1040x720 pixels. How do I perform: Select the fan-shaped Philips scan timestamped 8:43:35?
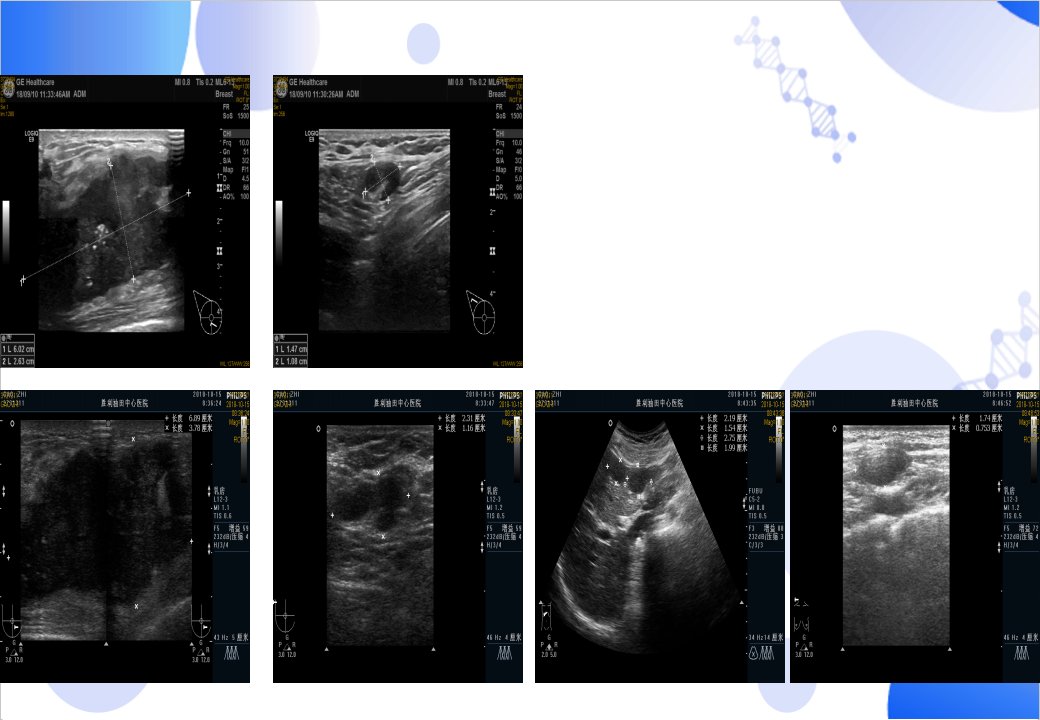[660, 536]
